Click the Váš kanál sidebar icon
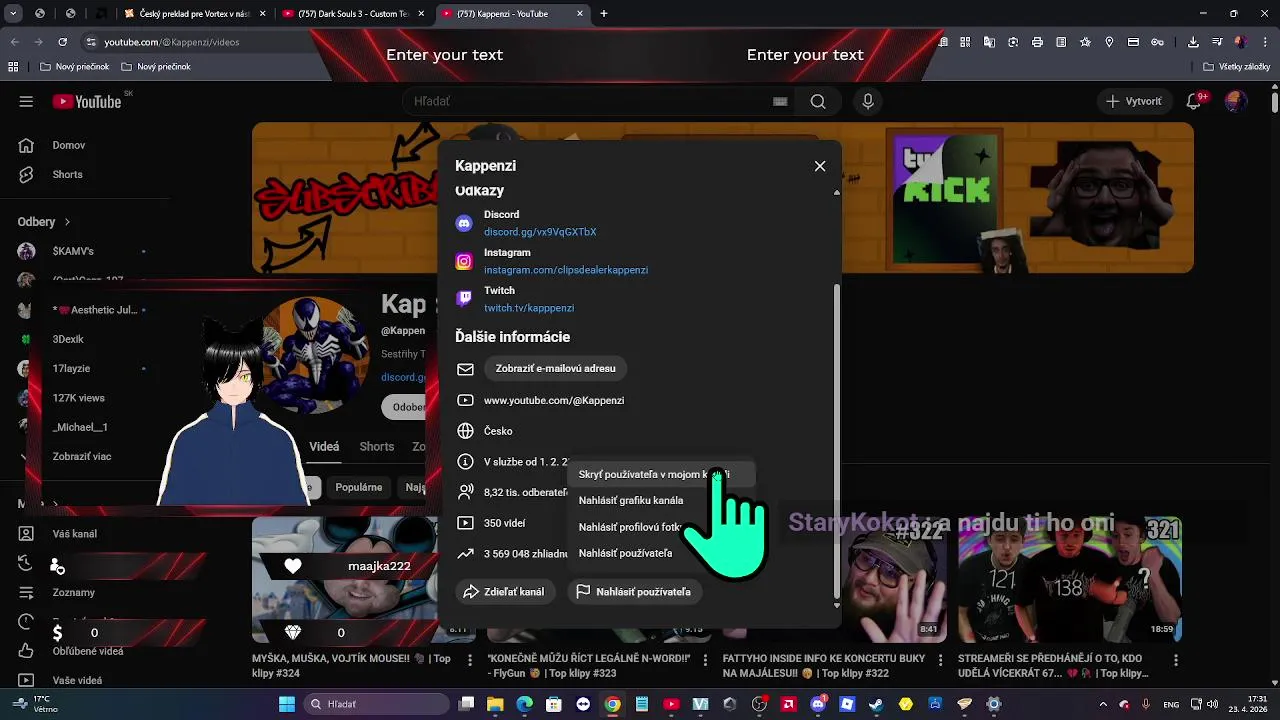 (x=26, y=534)
